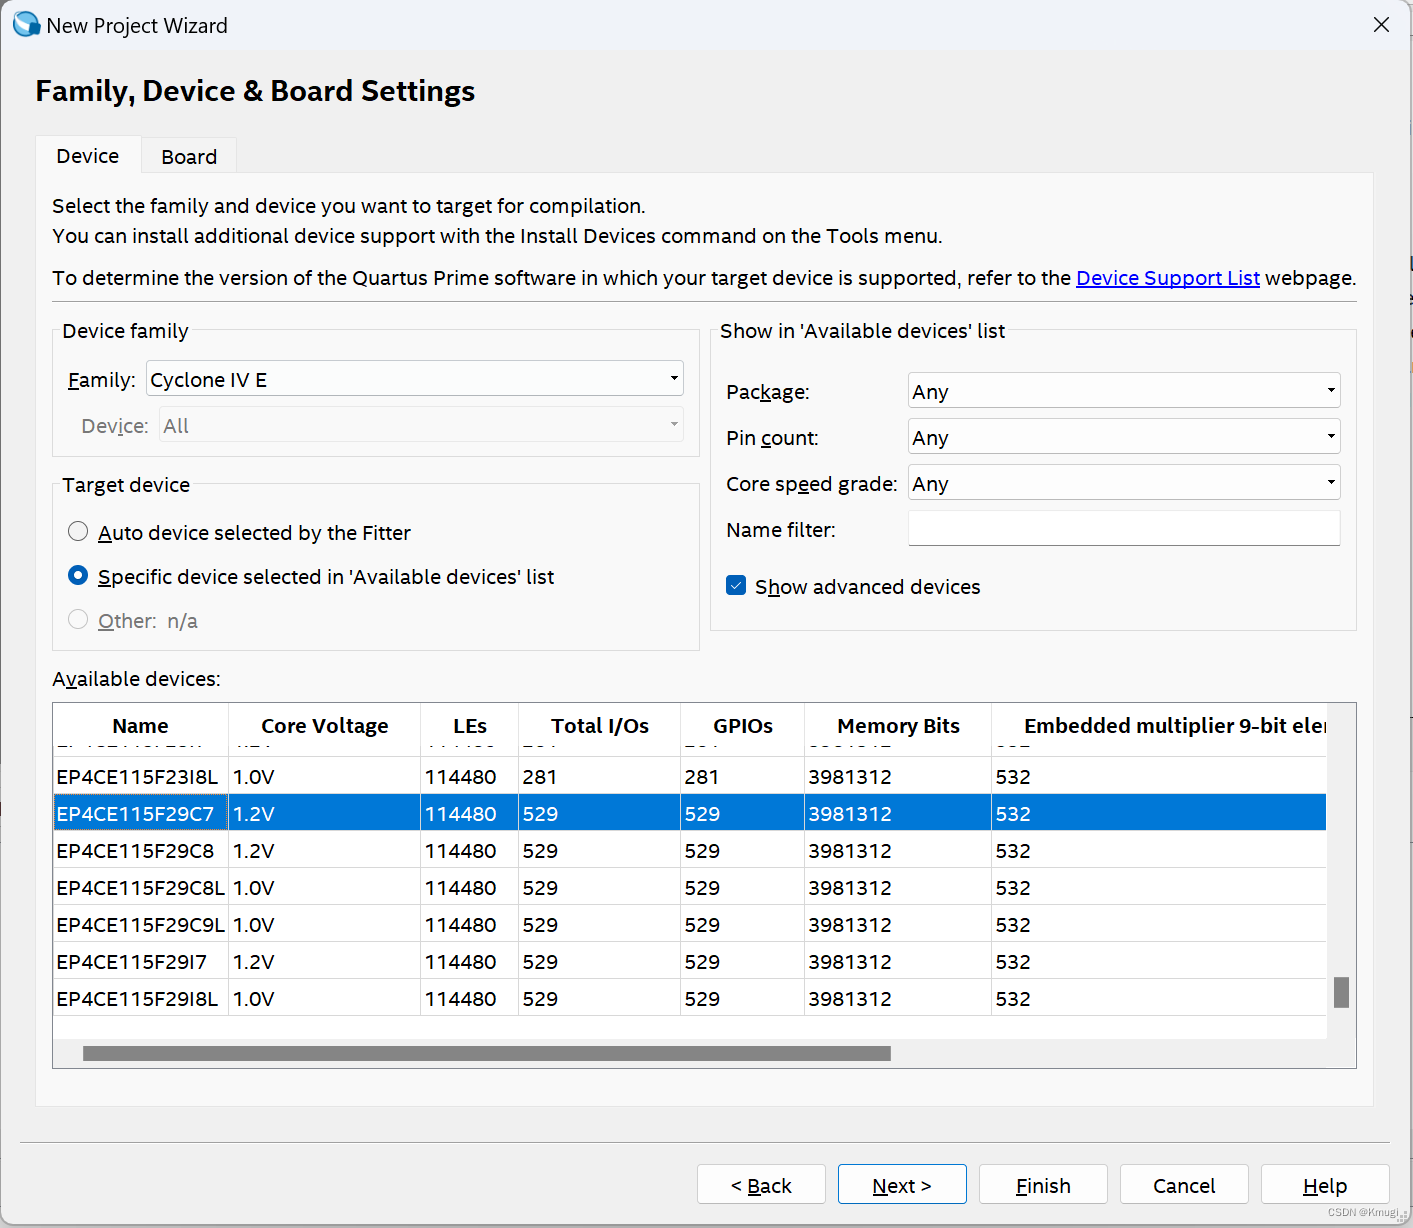Click the Cancel button
The width and height of the screenshot is (1413, 1228).
click(1184, 1185)
